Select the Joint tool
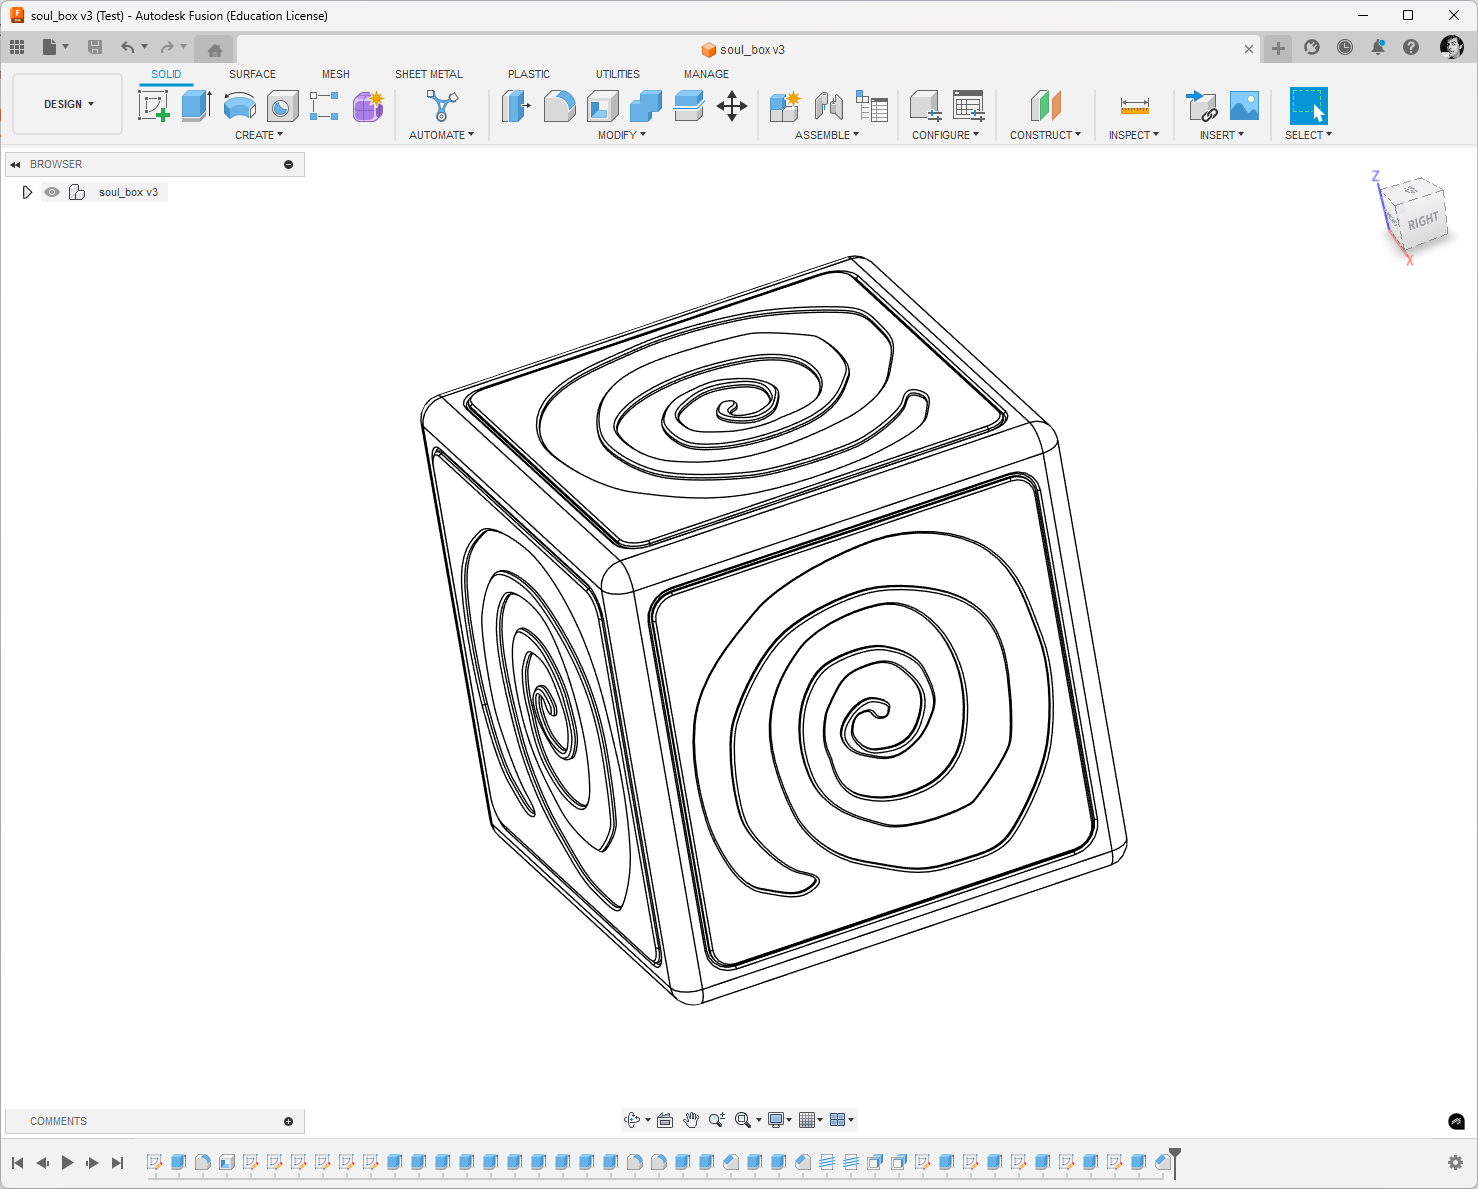 coord(828,106)
